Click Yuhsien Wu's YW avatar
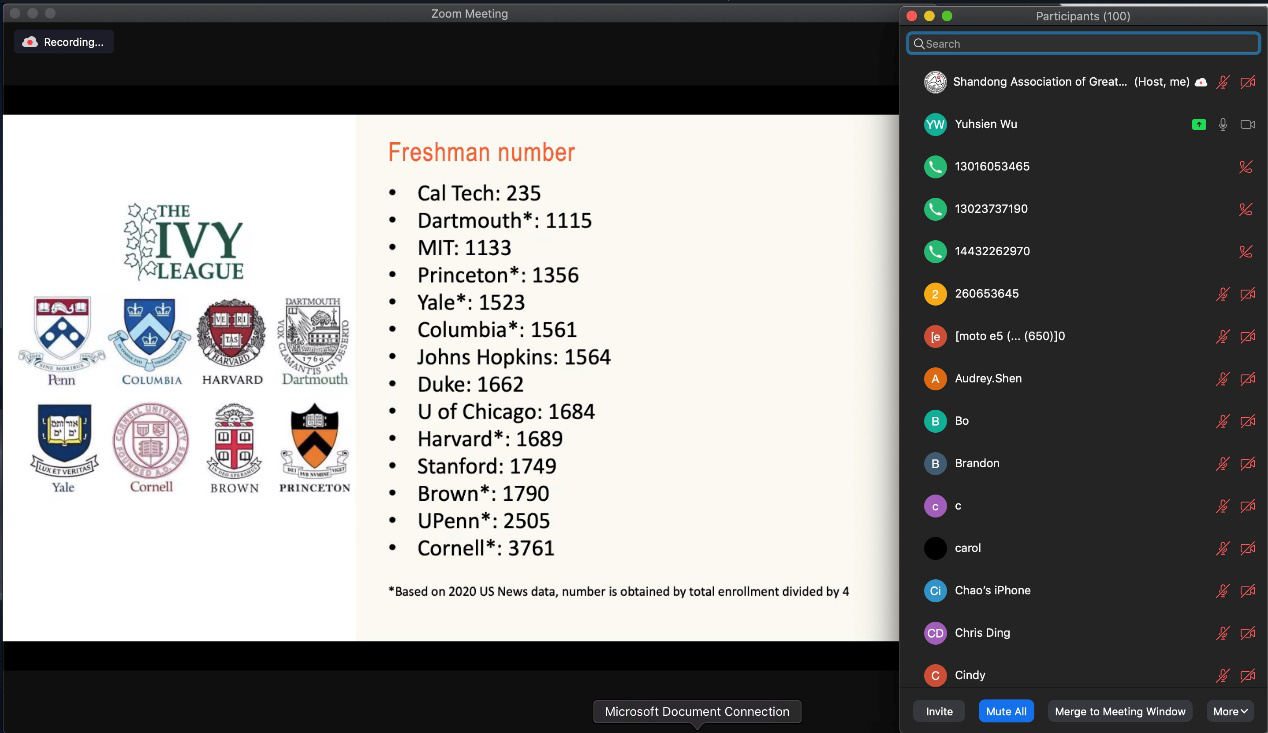The width and height of the screenshot is (1268, 733). click(x=935, y=124)
